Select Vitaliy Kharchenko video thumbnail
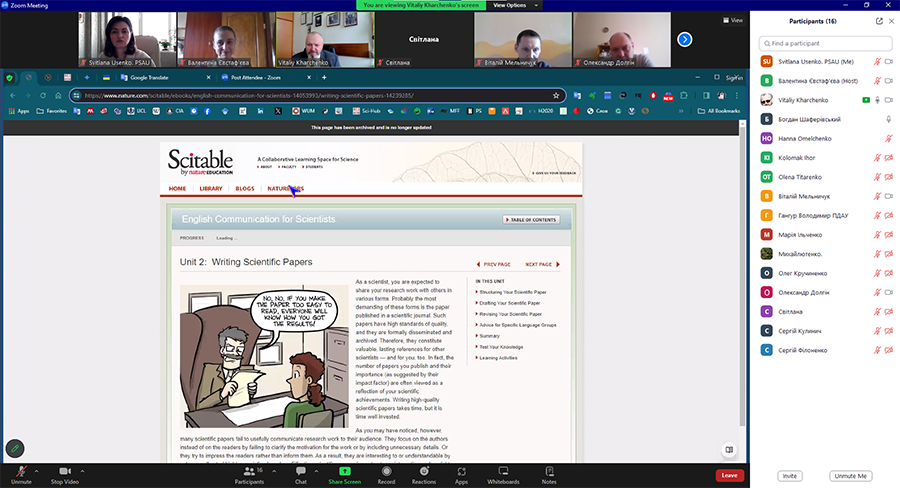This screenshot has height=488, width=900. point(325,40)
